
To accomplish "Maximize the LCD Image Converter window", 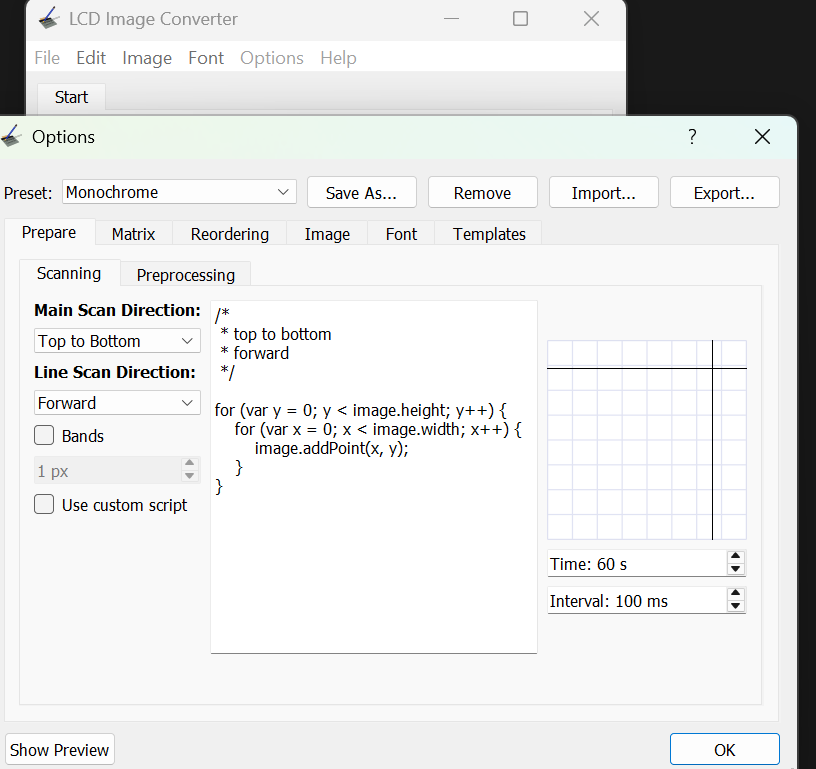I will (x=520, y=19).
